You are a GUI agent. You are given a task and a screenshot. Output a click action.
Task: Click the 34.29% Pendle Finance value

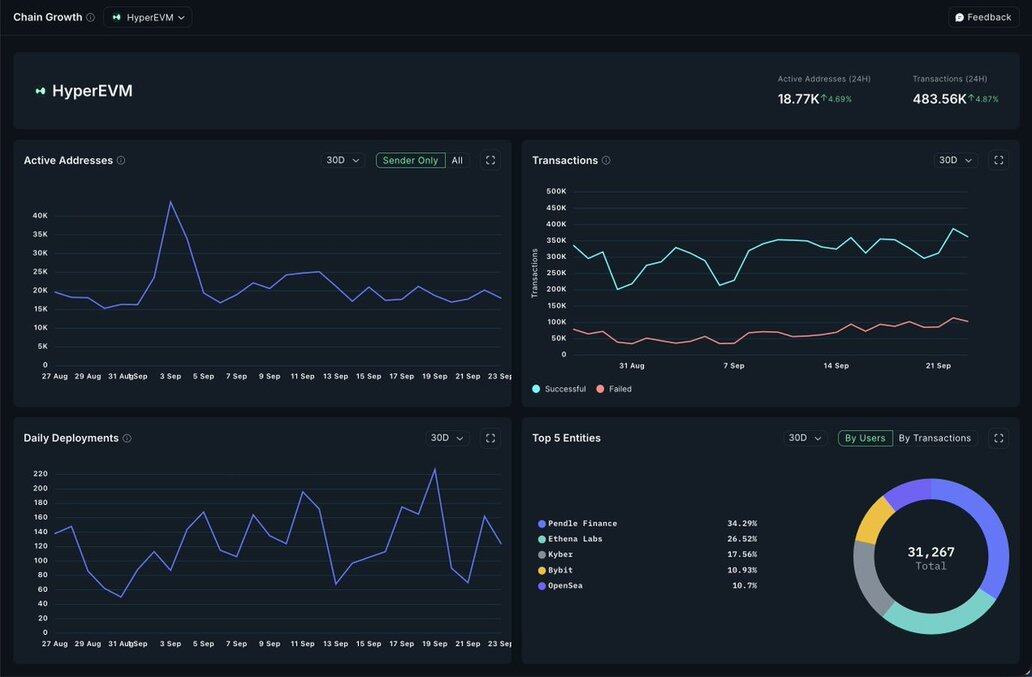coord(742,524)
